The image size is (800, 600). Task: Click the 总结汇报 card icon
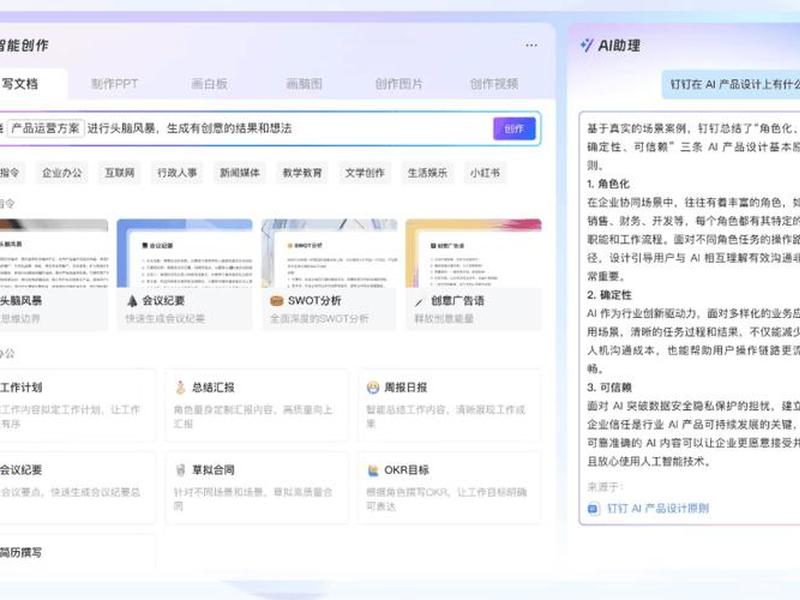pos(180,387)
